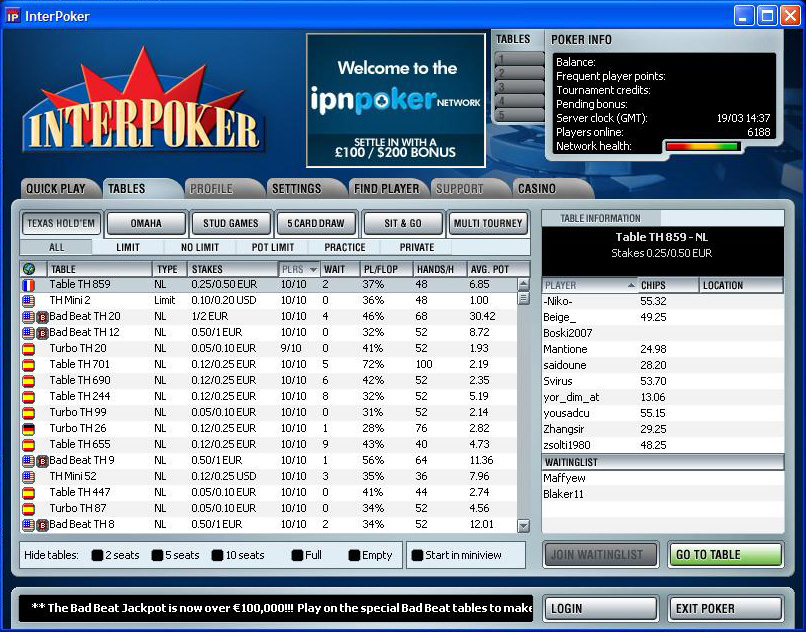
Task: Show Sit & Go tournaments
Action: [x=403, y=223]
